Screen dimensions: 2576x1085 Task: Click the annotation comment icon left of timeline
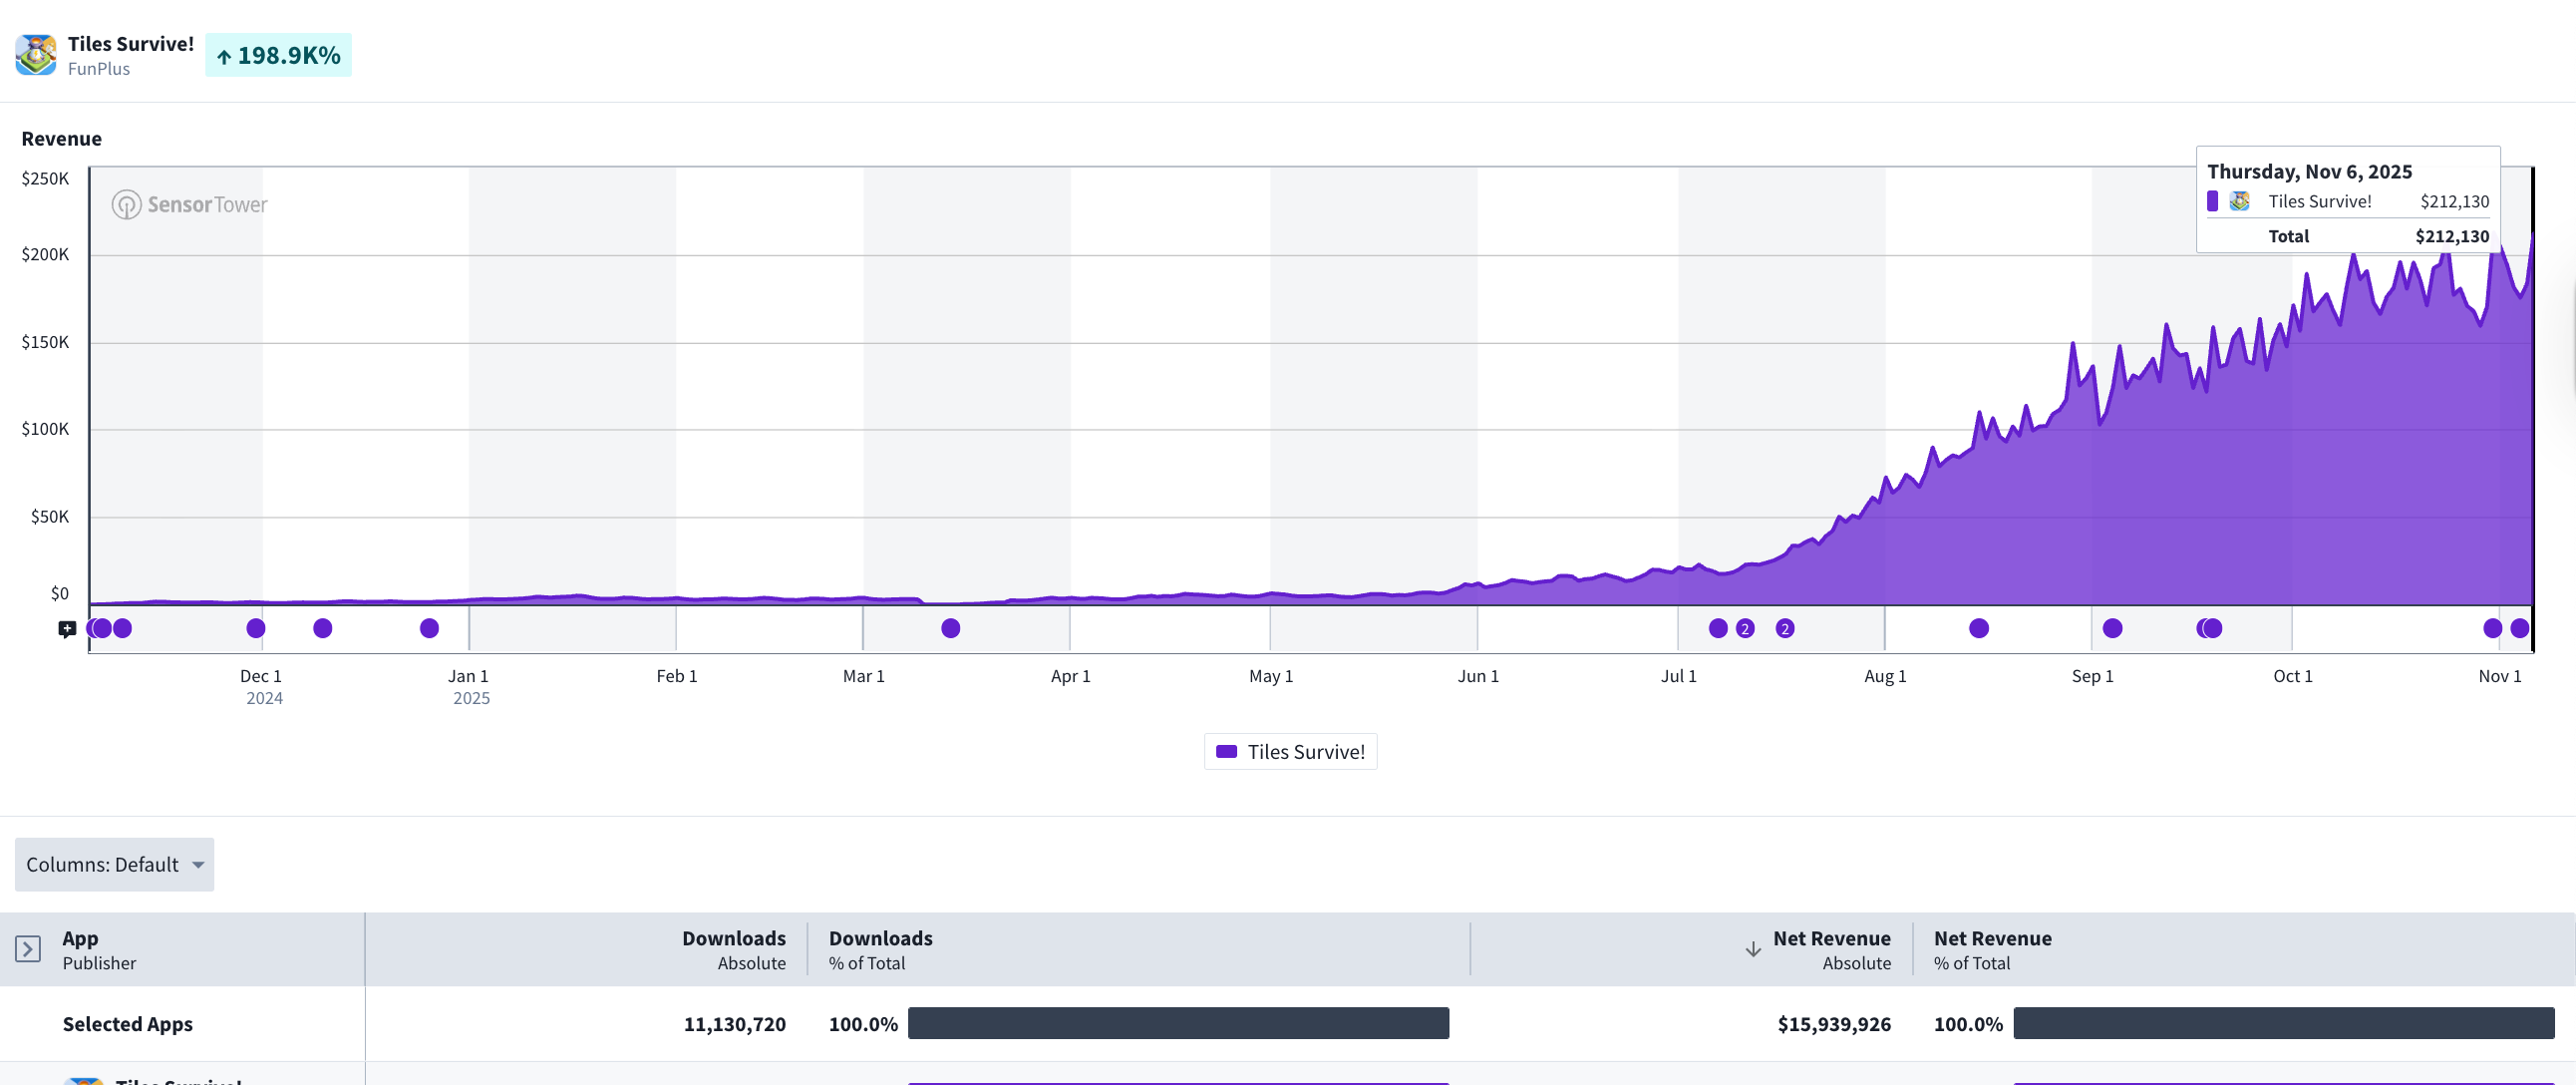click(67, 629)
